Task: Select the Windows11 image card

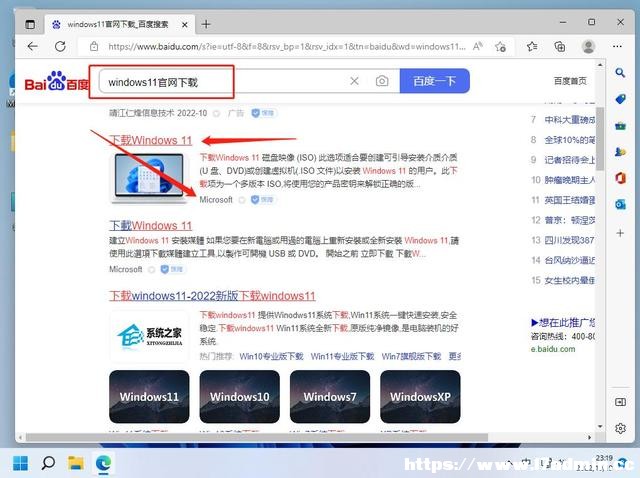Action: coord(149,396)
